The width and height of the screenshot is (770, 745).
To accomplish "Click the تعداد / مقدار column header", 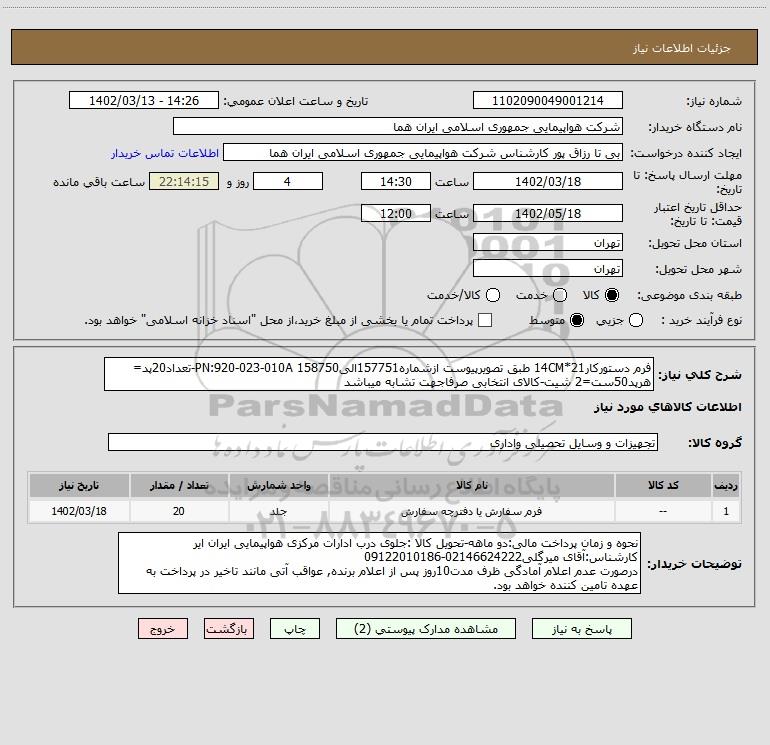I will tap(179, 486).
